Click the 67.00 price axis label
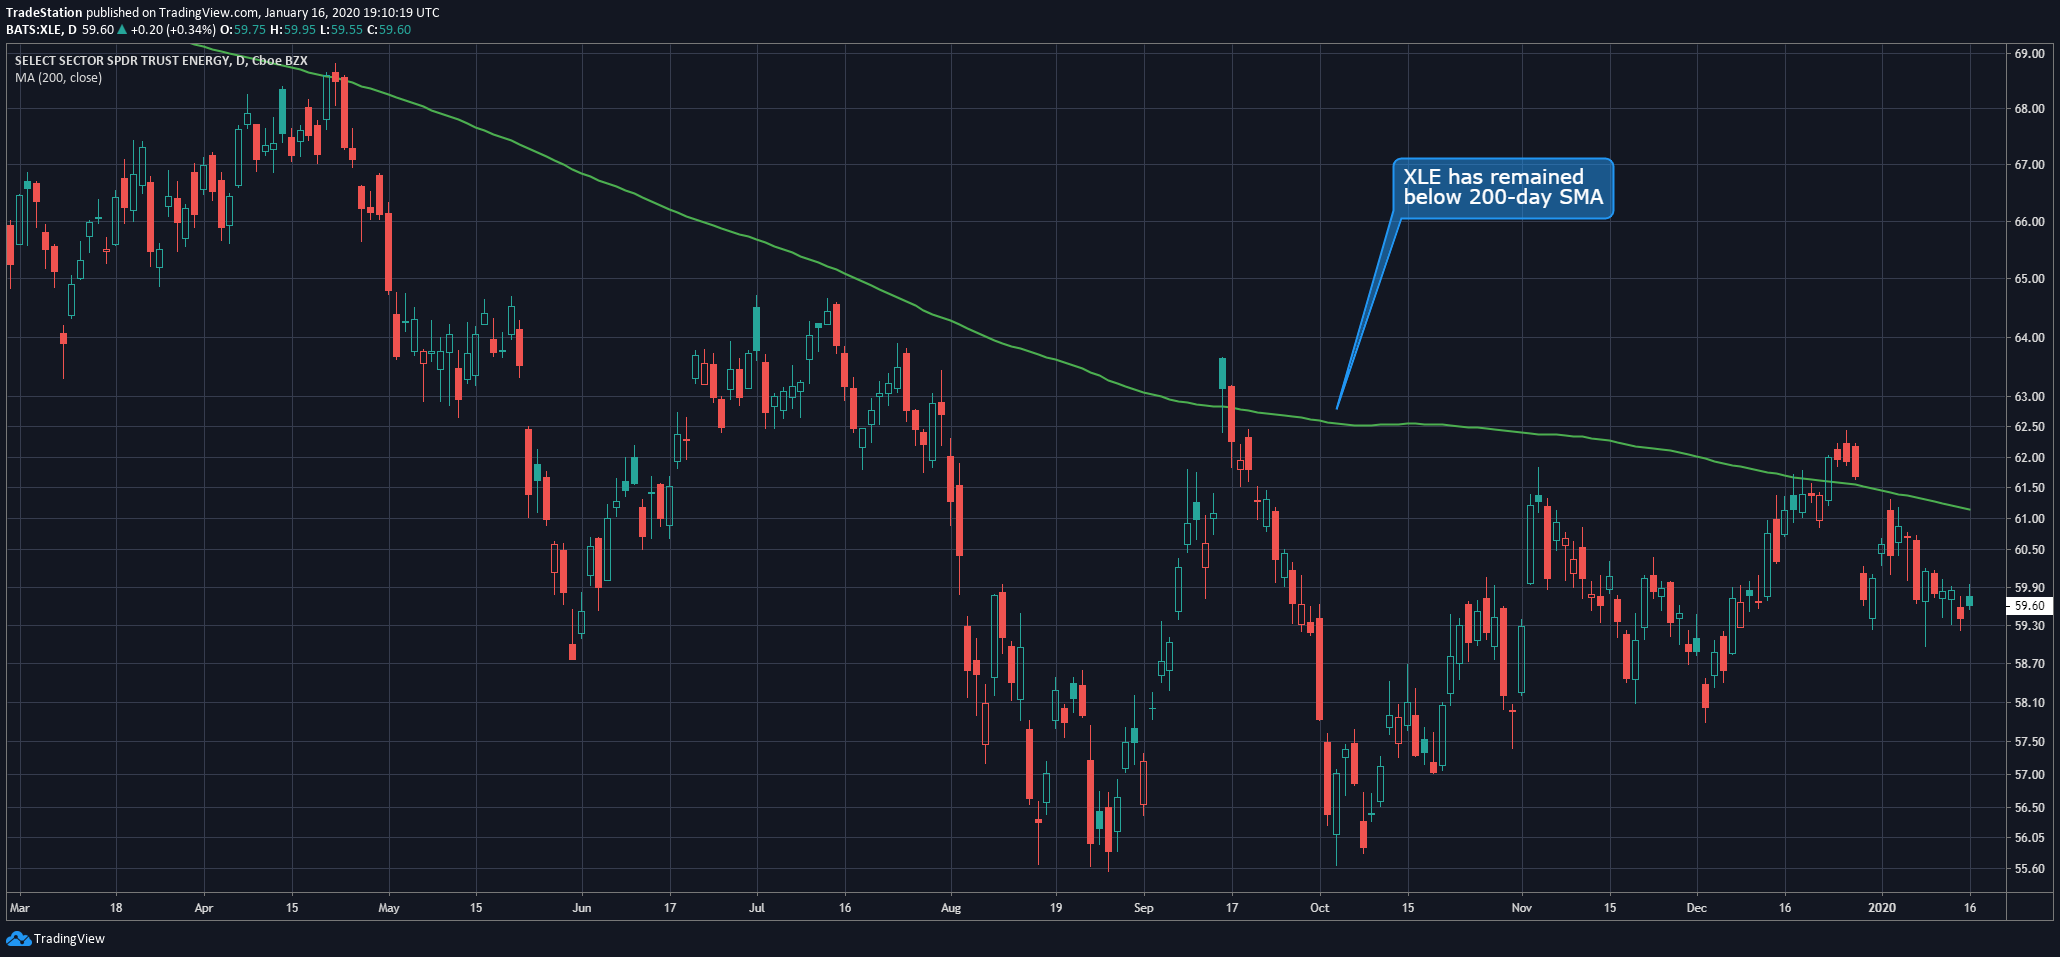2060x957 pixels. (x=2029, y=165)
